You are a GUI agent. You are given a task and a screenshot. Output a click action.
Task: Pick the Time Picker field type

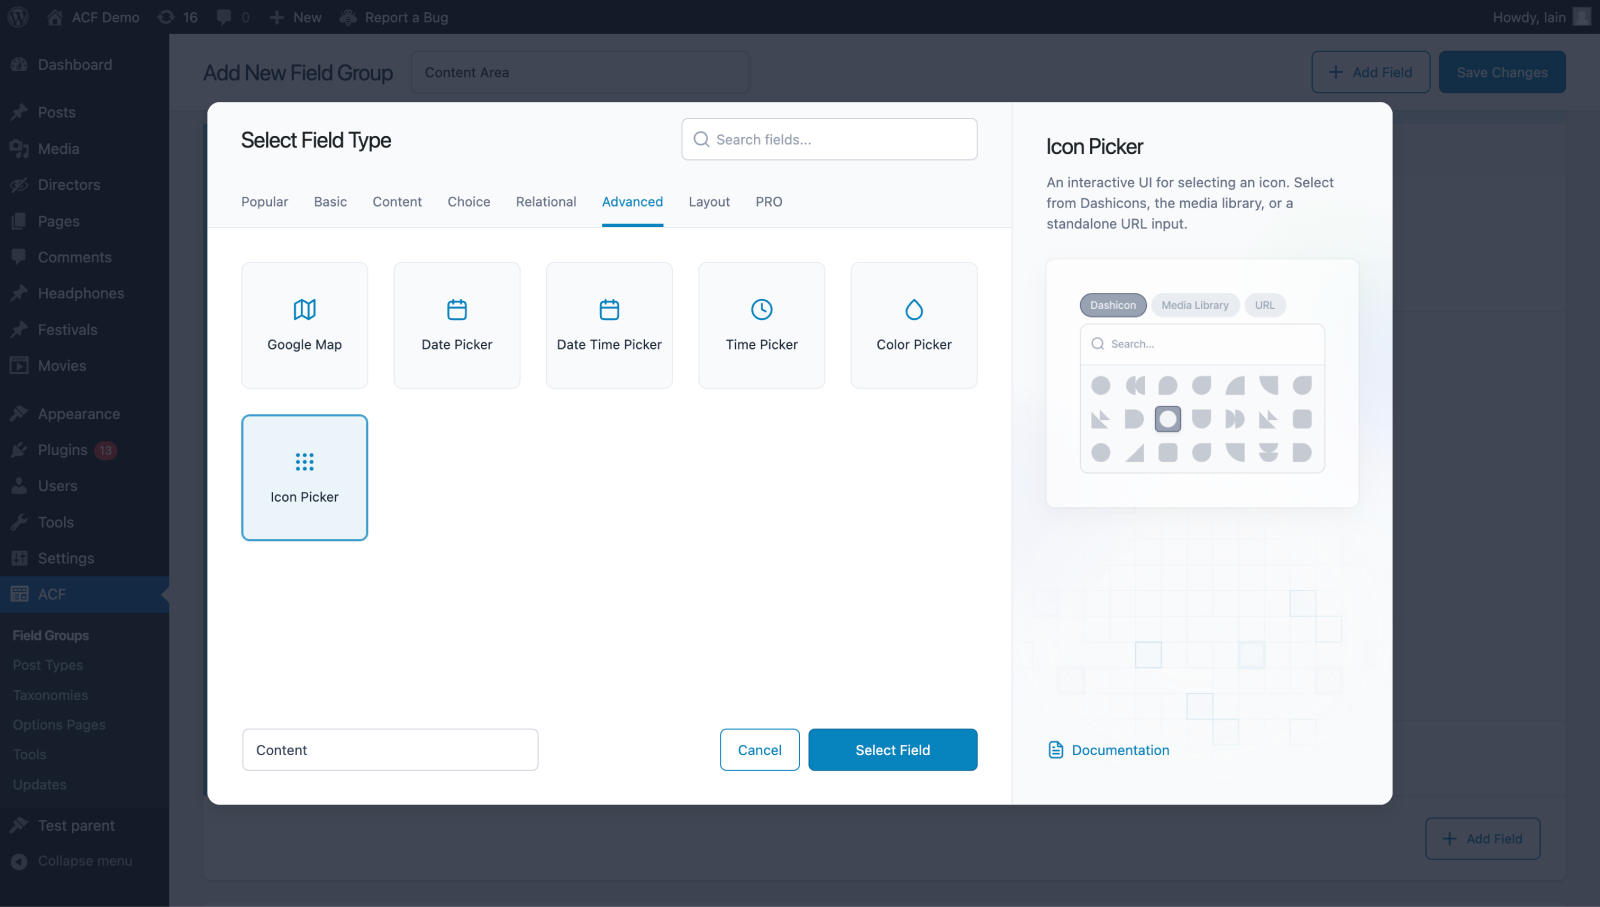[x=761, y=325]
